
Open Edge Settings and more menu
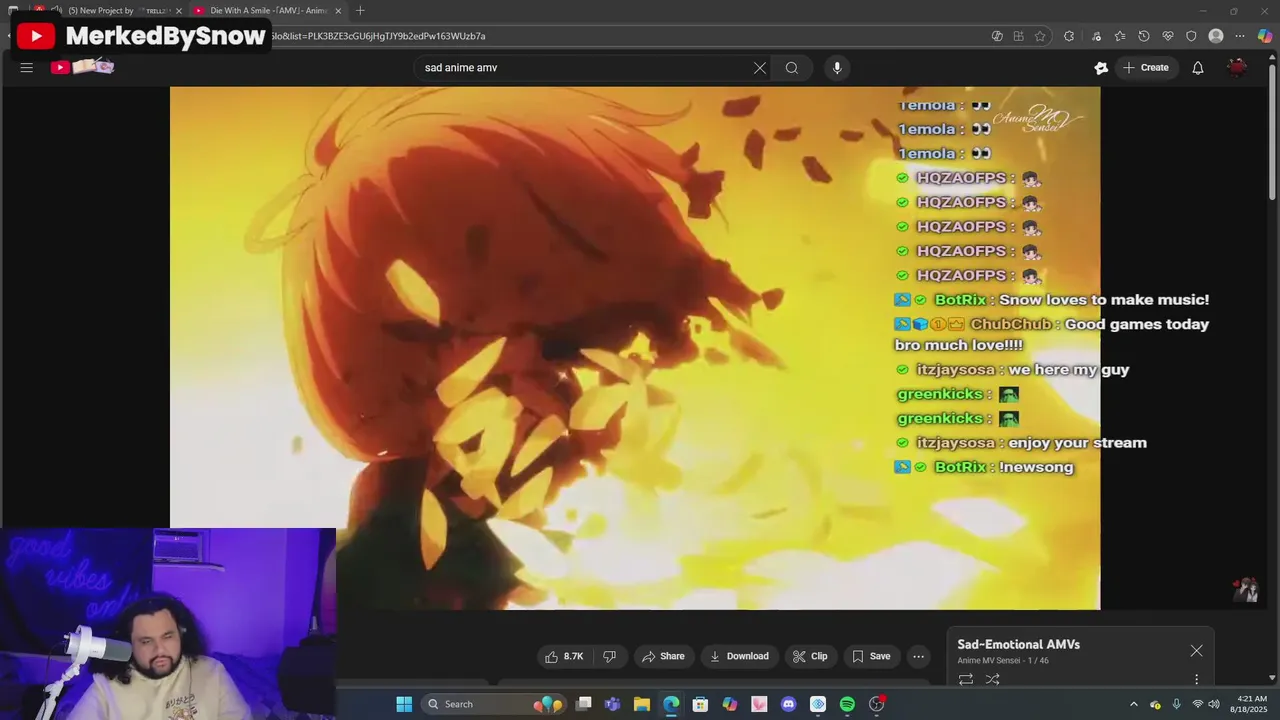pyautogui.click(x=1240, y=36)
